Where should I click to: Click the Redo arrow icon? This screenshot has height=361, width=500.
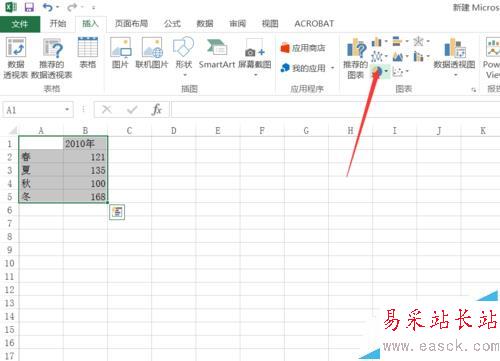point(72,7)
